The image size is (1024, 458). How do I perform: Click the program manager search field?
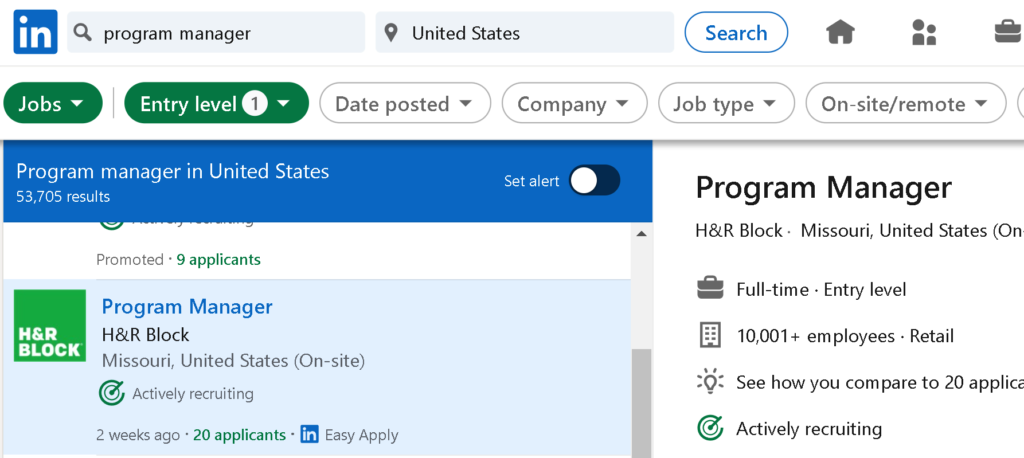216,32
